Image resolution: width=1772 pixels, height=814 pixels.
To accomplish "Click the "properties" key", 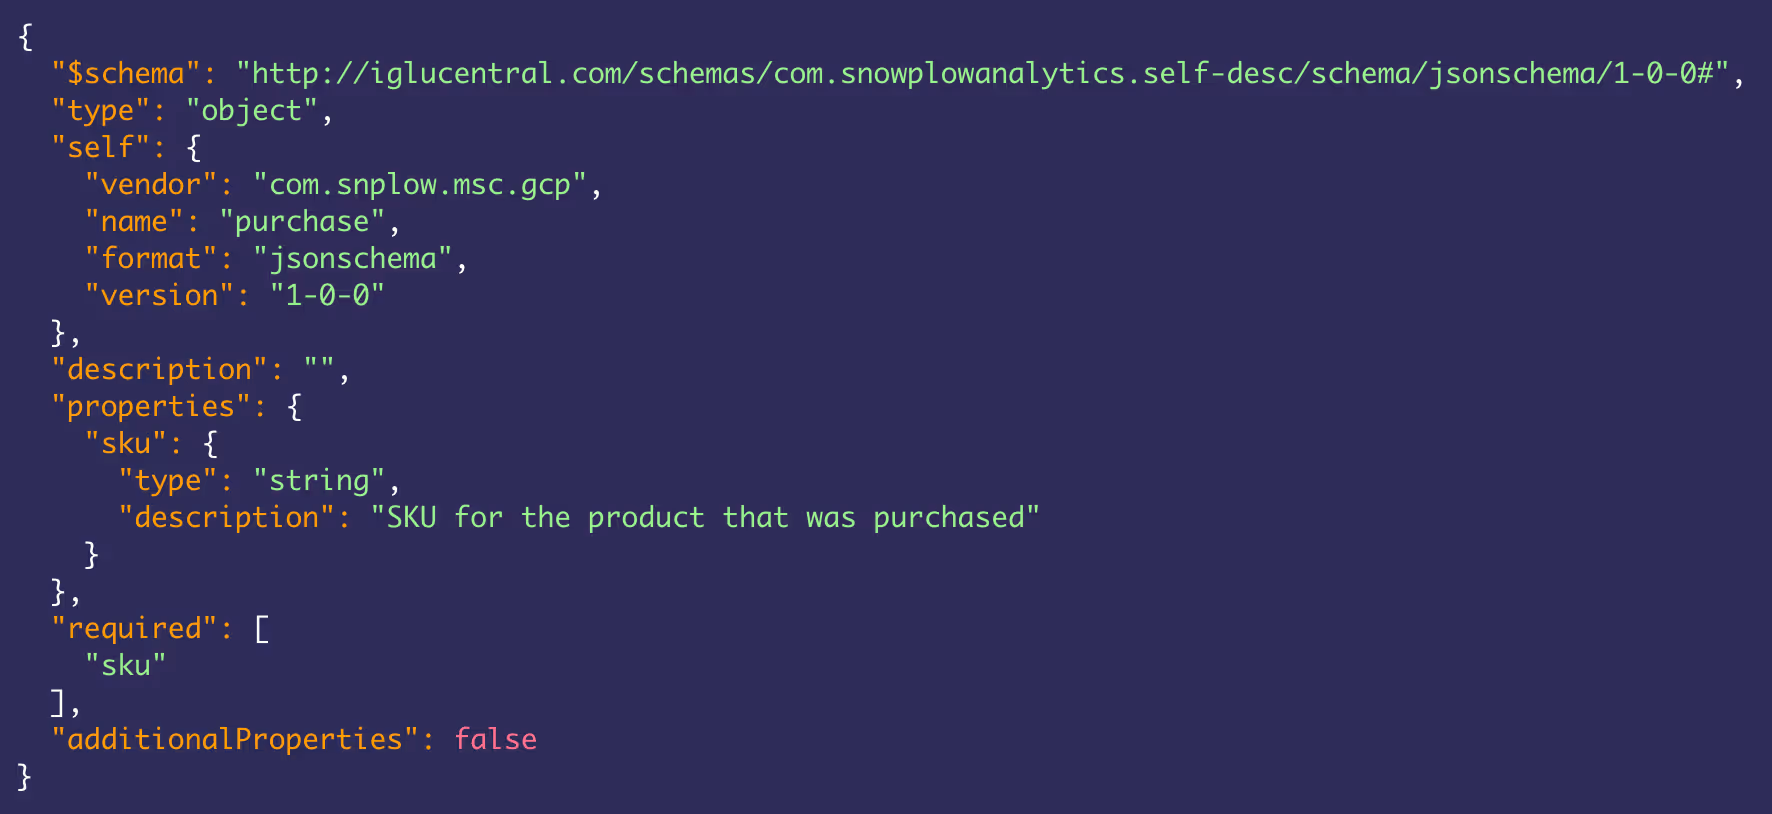I will click(151, 407).
